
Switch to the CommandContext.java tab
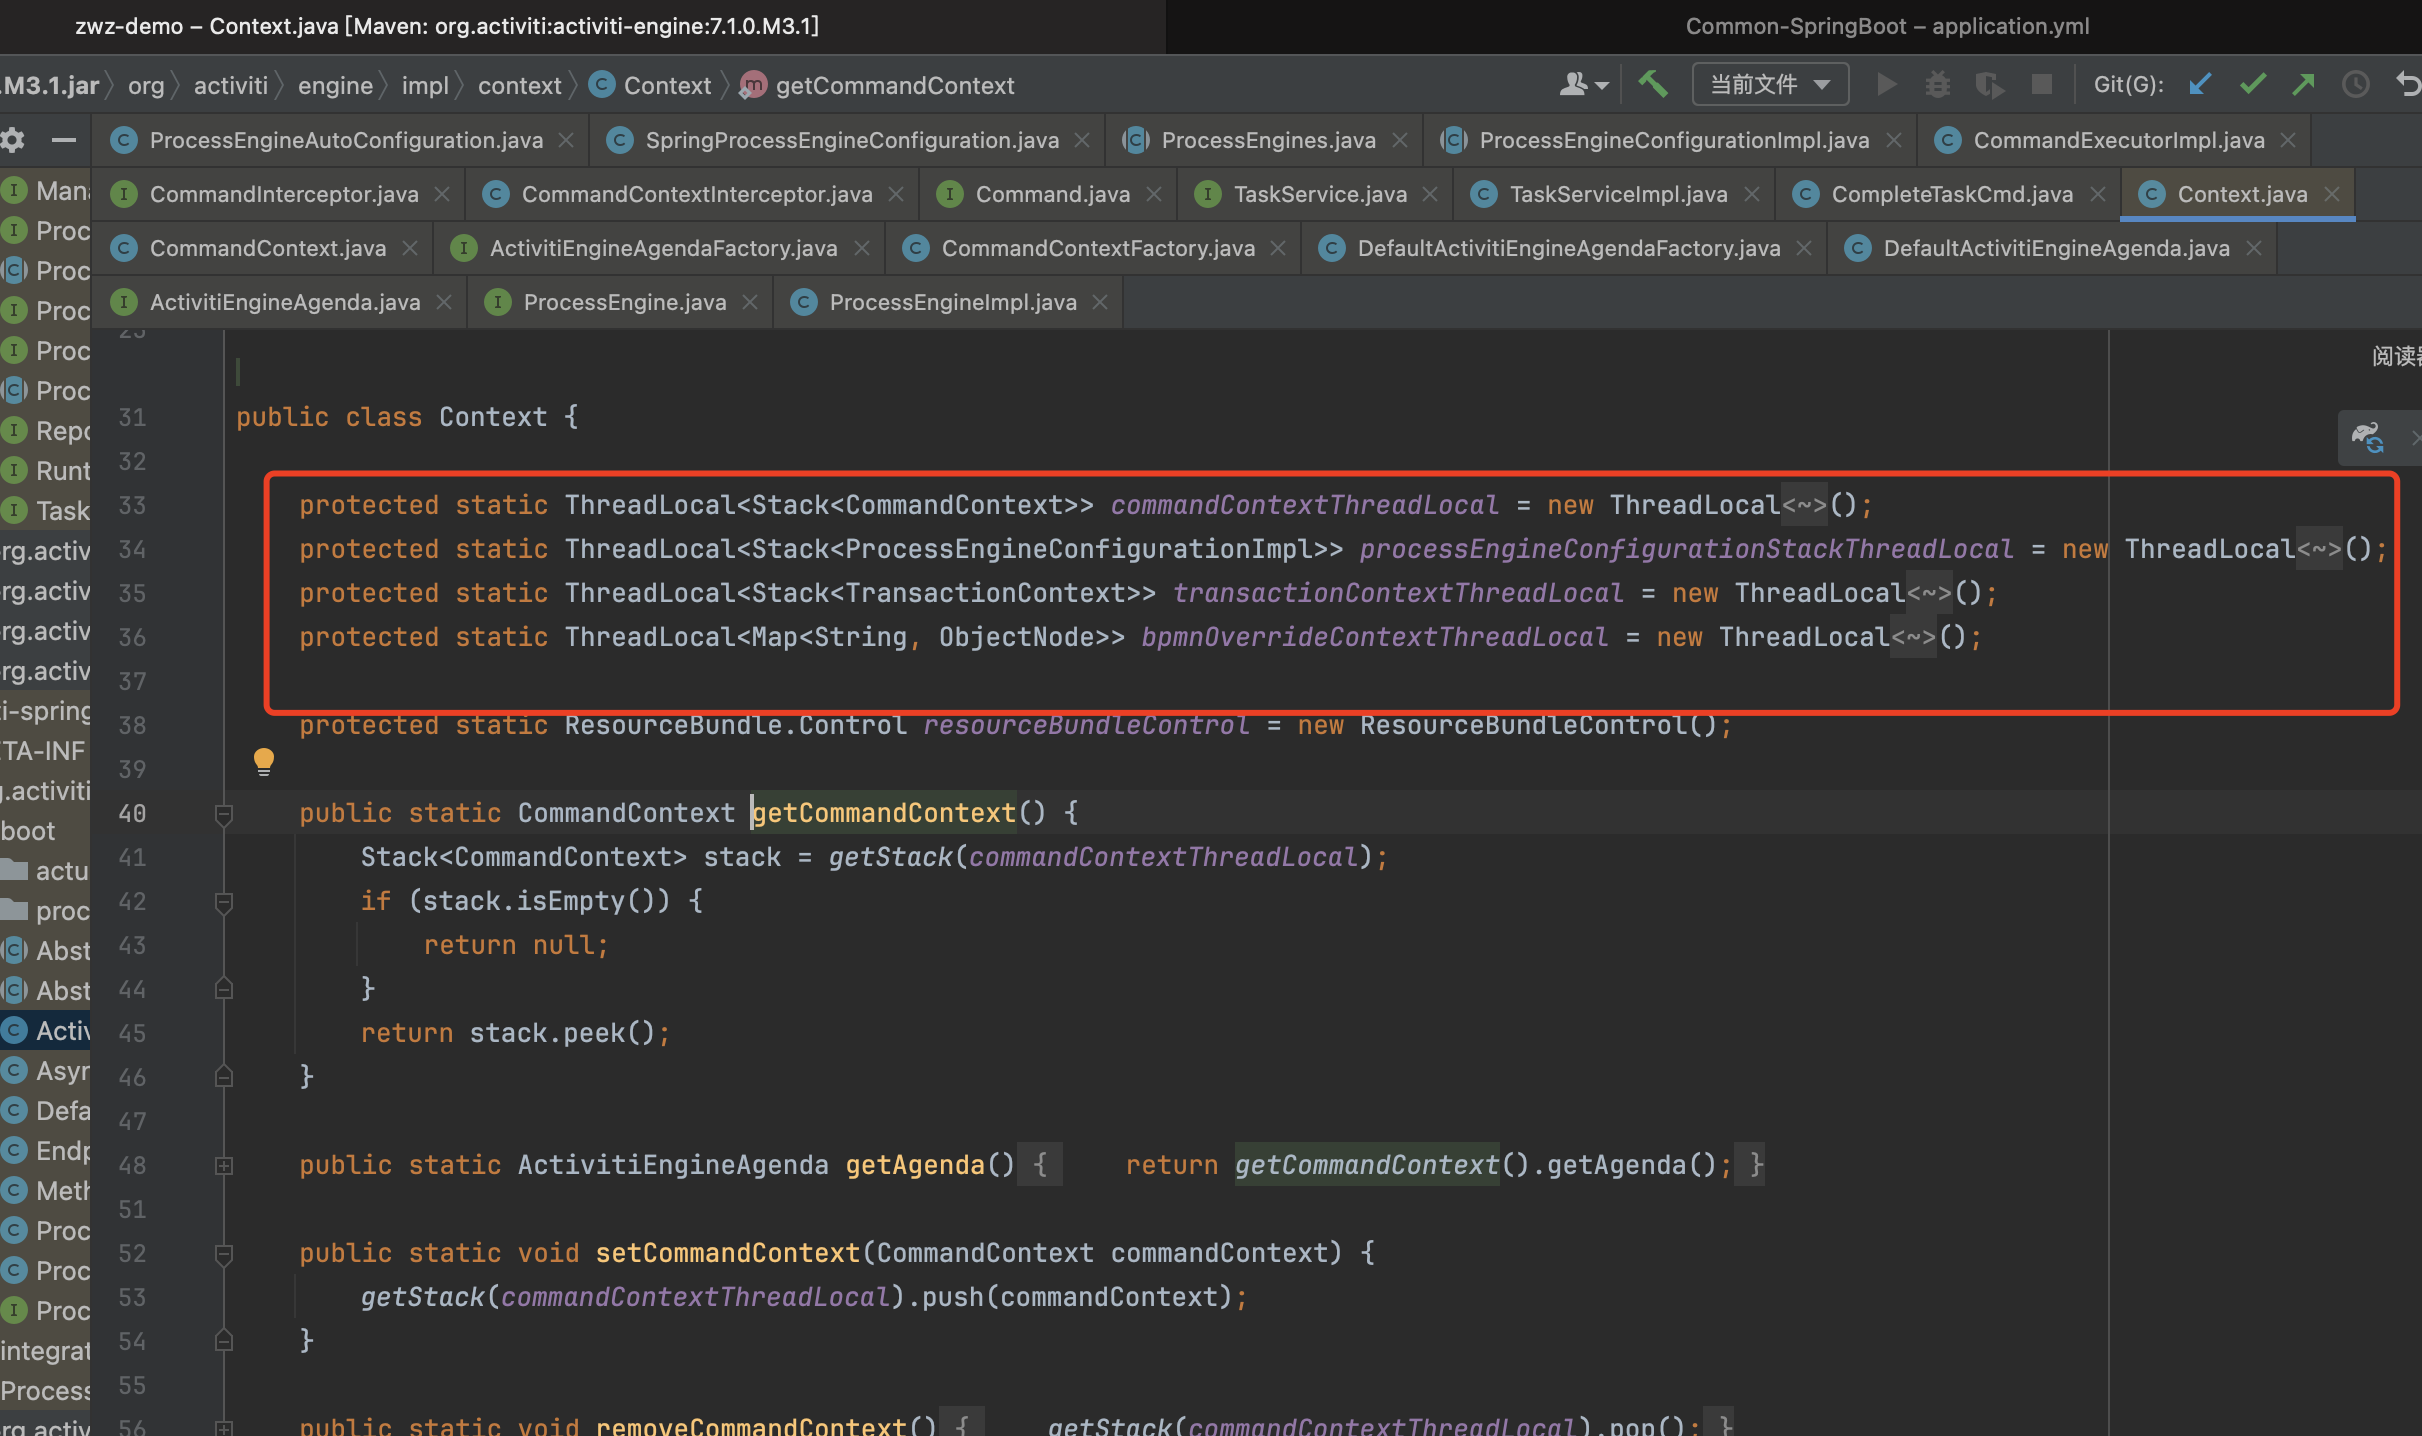tap(267, 248)
